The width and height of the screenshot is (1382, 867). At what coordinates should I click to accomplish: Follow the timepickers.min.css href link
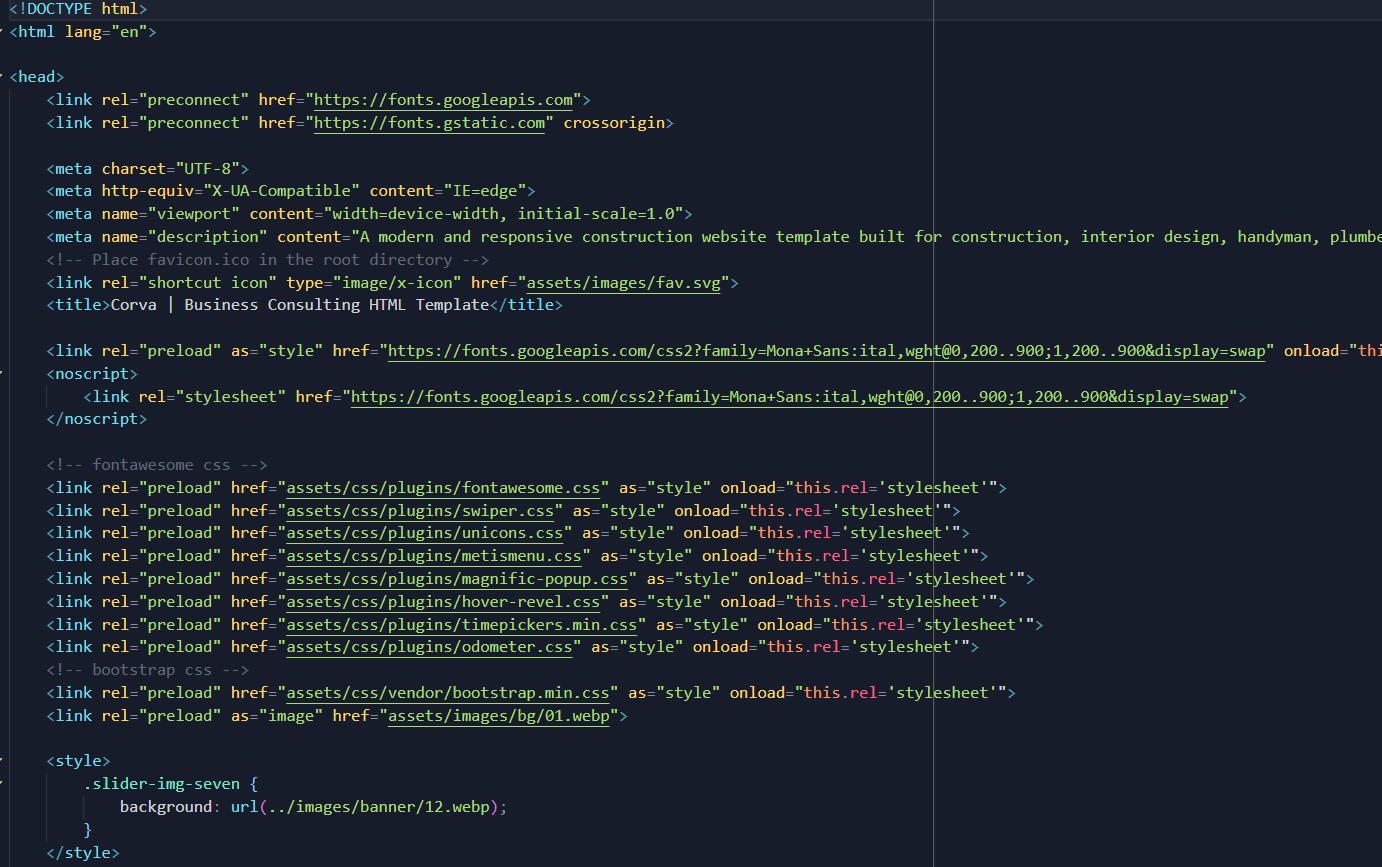coord(462,625)
